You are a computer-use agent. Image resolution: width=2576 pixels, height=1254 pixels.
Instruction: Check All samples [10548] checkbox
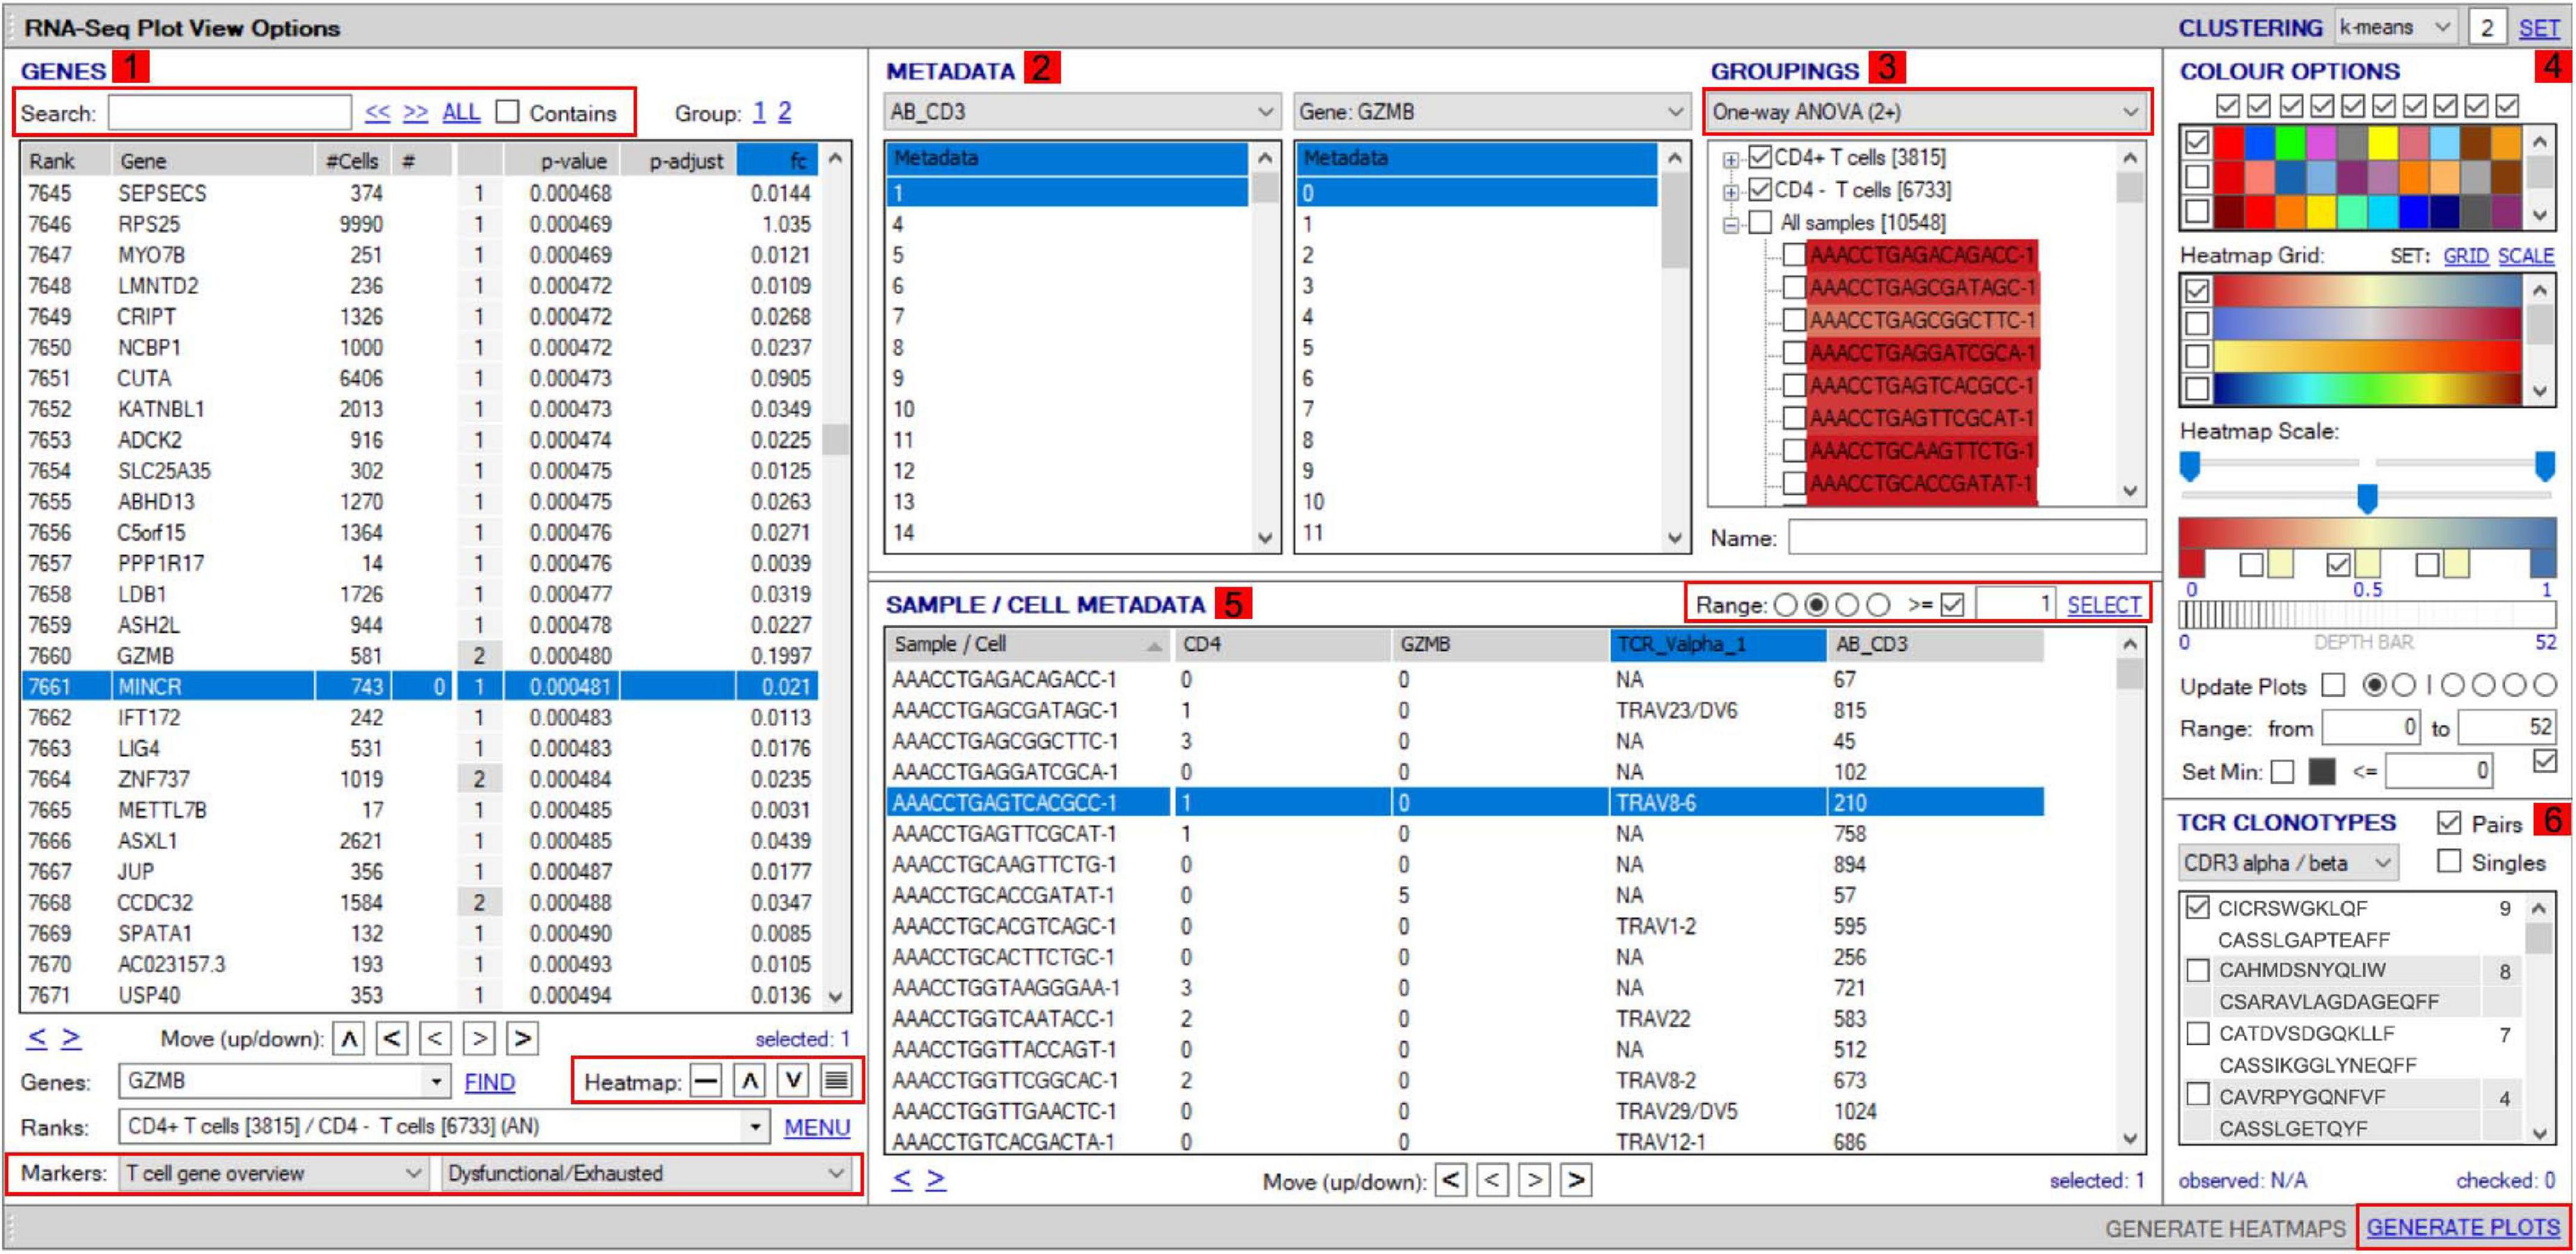point(1761,222)
